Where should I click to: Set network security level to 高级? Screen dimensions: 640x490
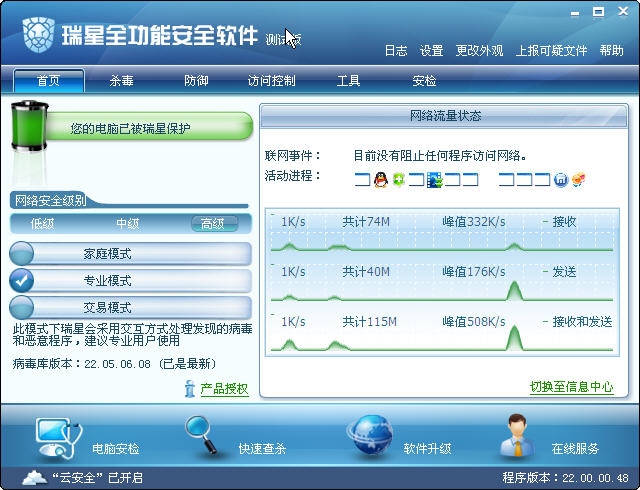click(214, 224)
